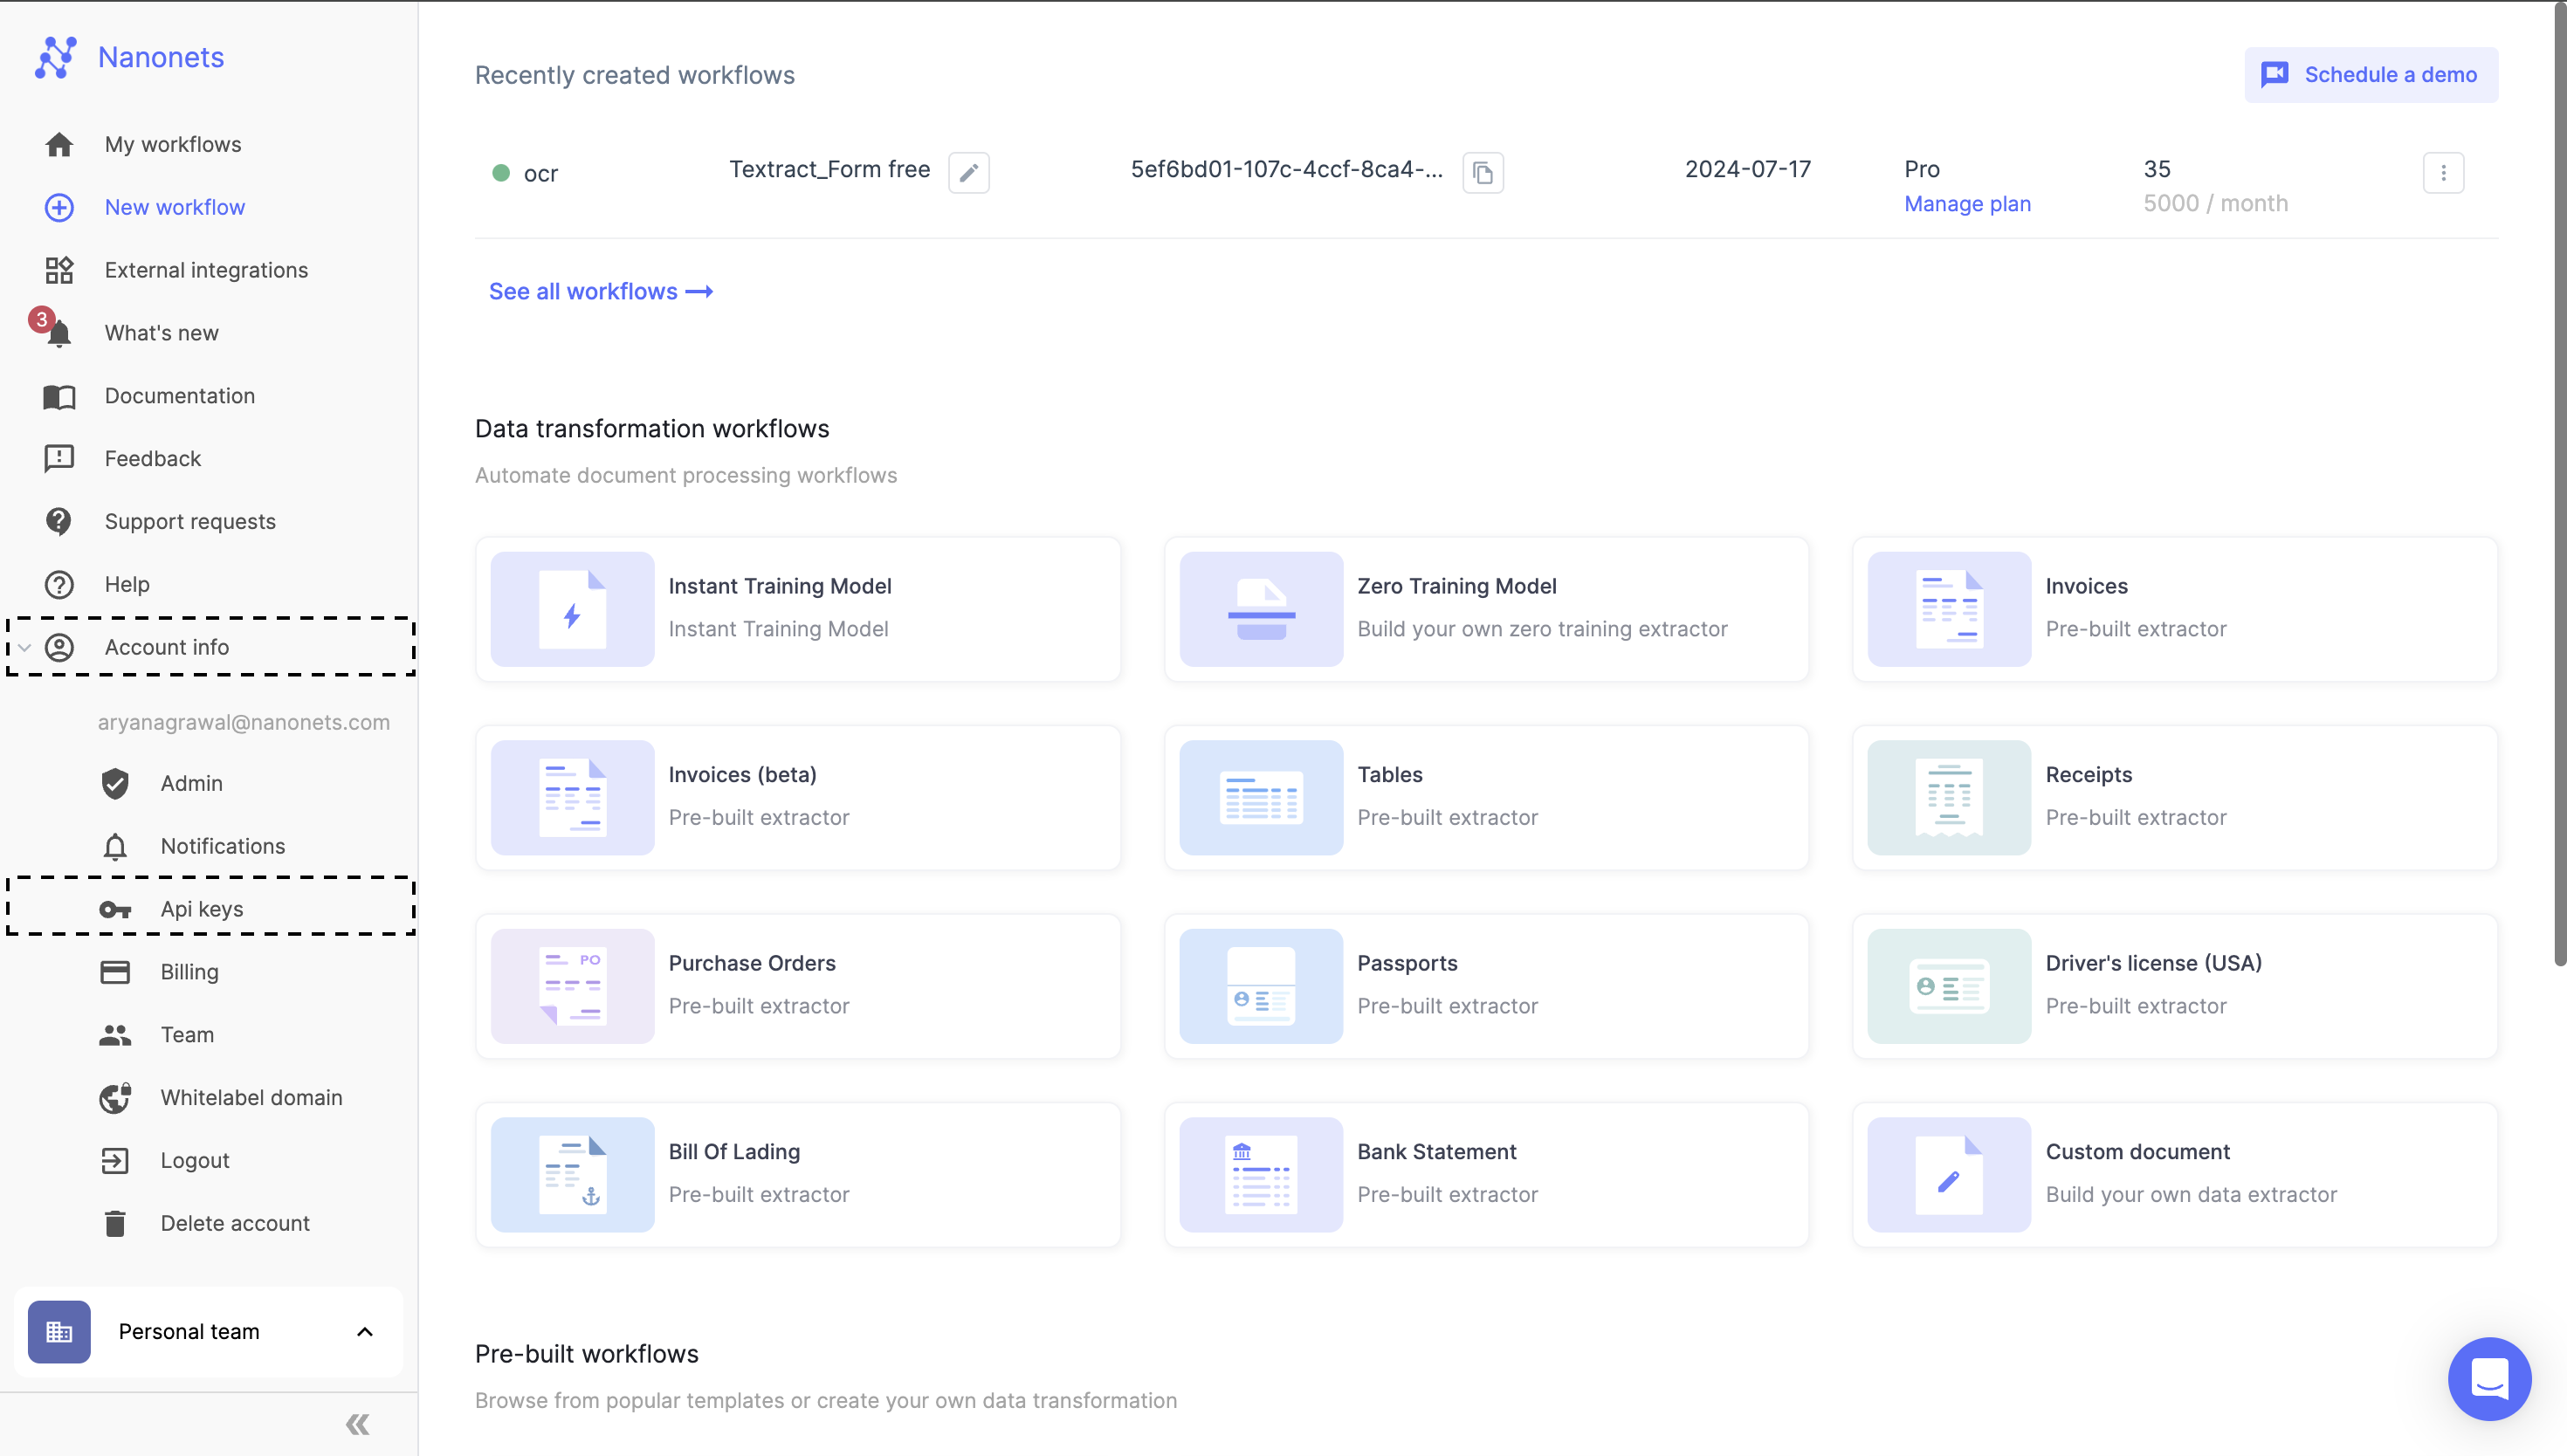The width and height of the screenshot is (2567, 1456).
Task: Choose the Invoices (beta) extractor card
Action: pyautogui.click(x=798, y=798)
